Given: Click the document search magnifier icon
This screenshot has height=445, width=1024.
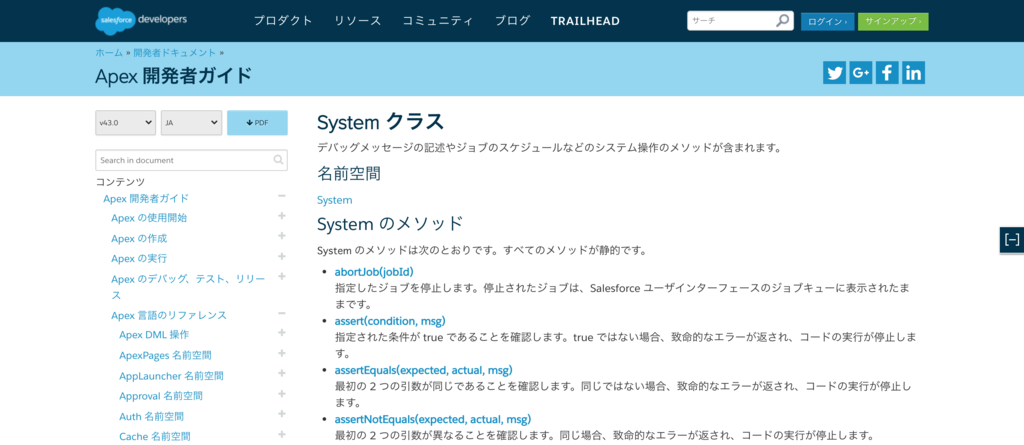Looking at the screenshot, I should (278, 160).
